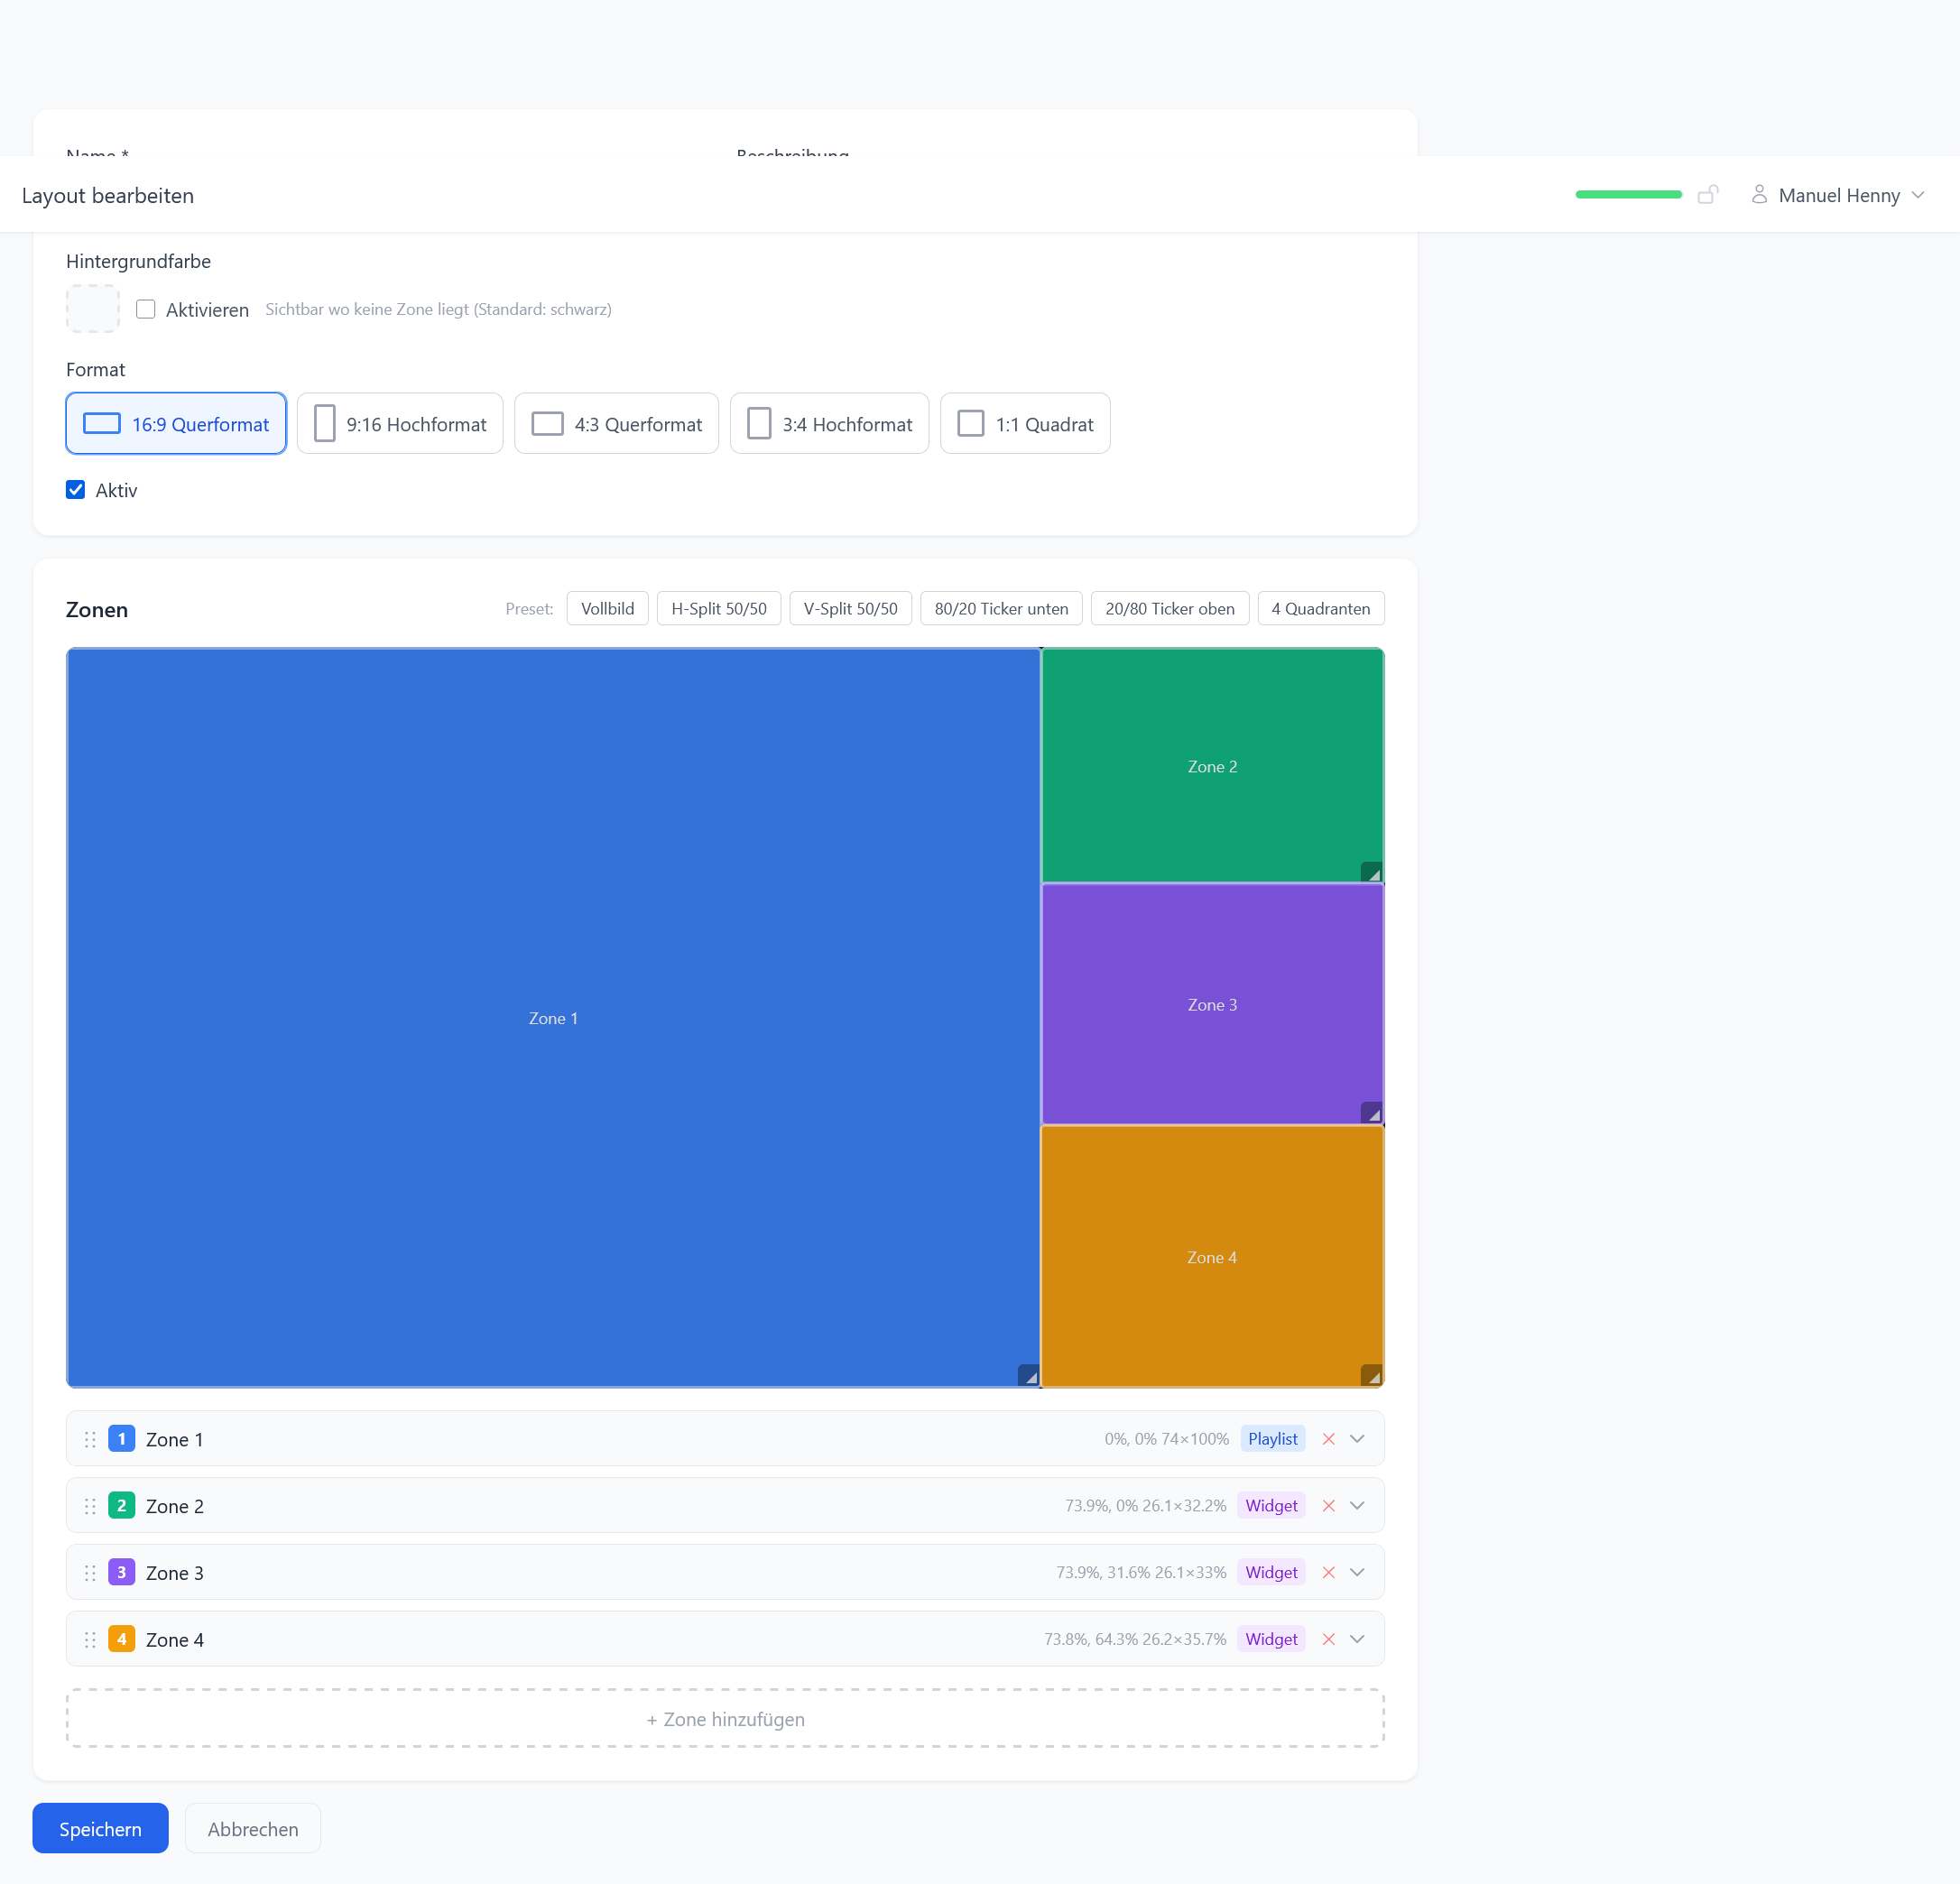1960x1884 pixels.
Task: Click the Zone 2 resize corner handle
Action: pyautogui.click(x=1371, y=872)
